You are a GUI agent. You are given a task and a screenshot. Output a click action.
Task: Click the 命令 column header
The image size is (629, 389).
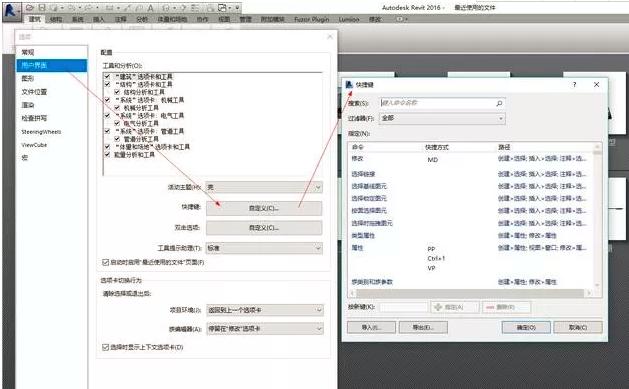click(358, 147)
